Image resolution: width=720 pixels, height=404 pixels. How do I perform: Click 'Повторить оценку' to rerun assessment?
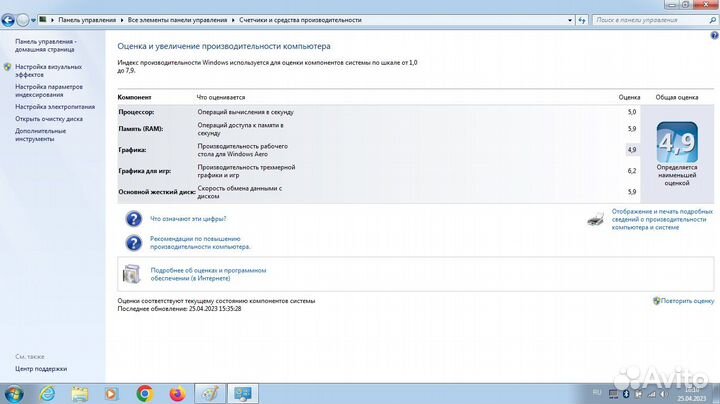[x=687, y=301]
